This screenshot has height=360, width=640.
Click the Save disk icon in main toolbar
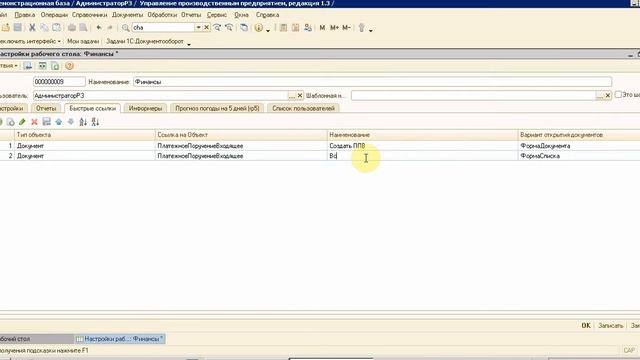coord(18,28)
